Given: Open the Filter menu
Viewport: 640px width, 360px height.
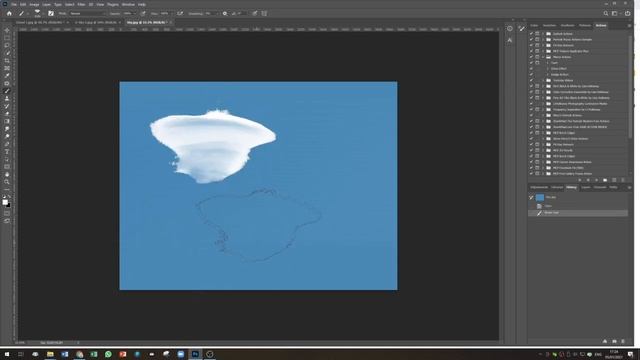Looking at the screenshot, I should coord(81,4).
